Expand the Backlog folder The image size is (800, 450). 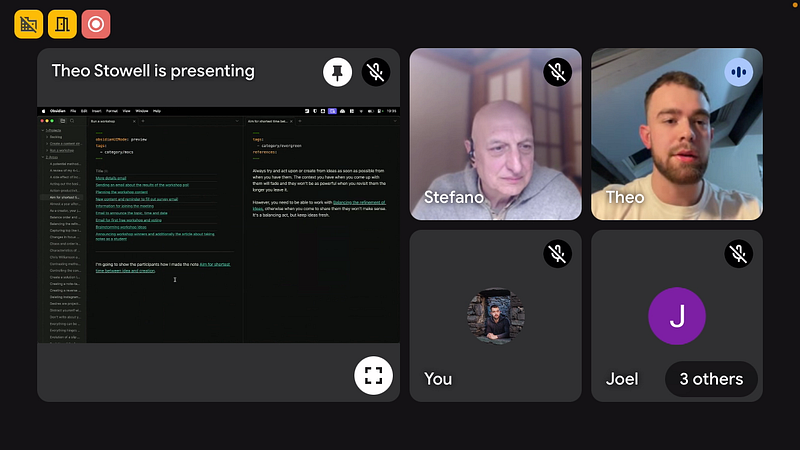coord(54,137)
